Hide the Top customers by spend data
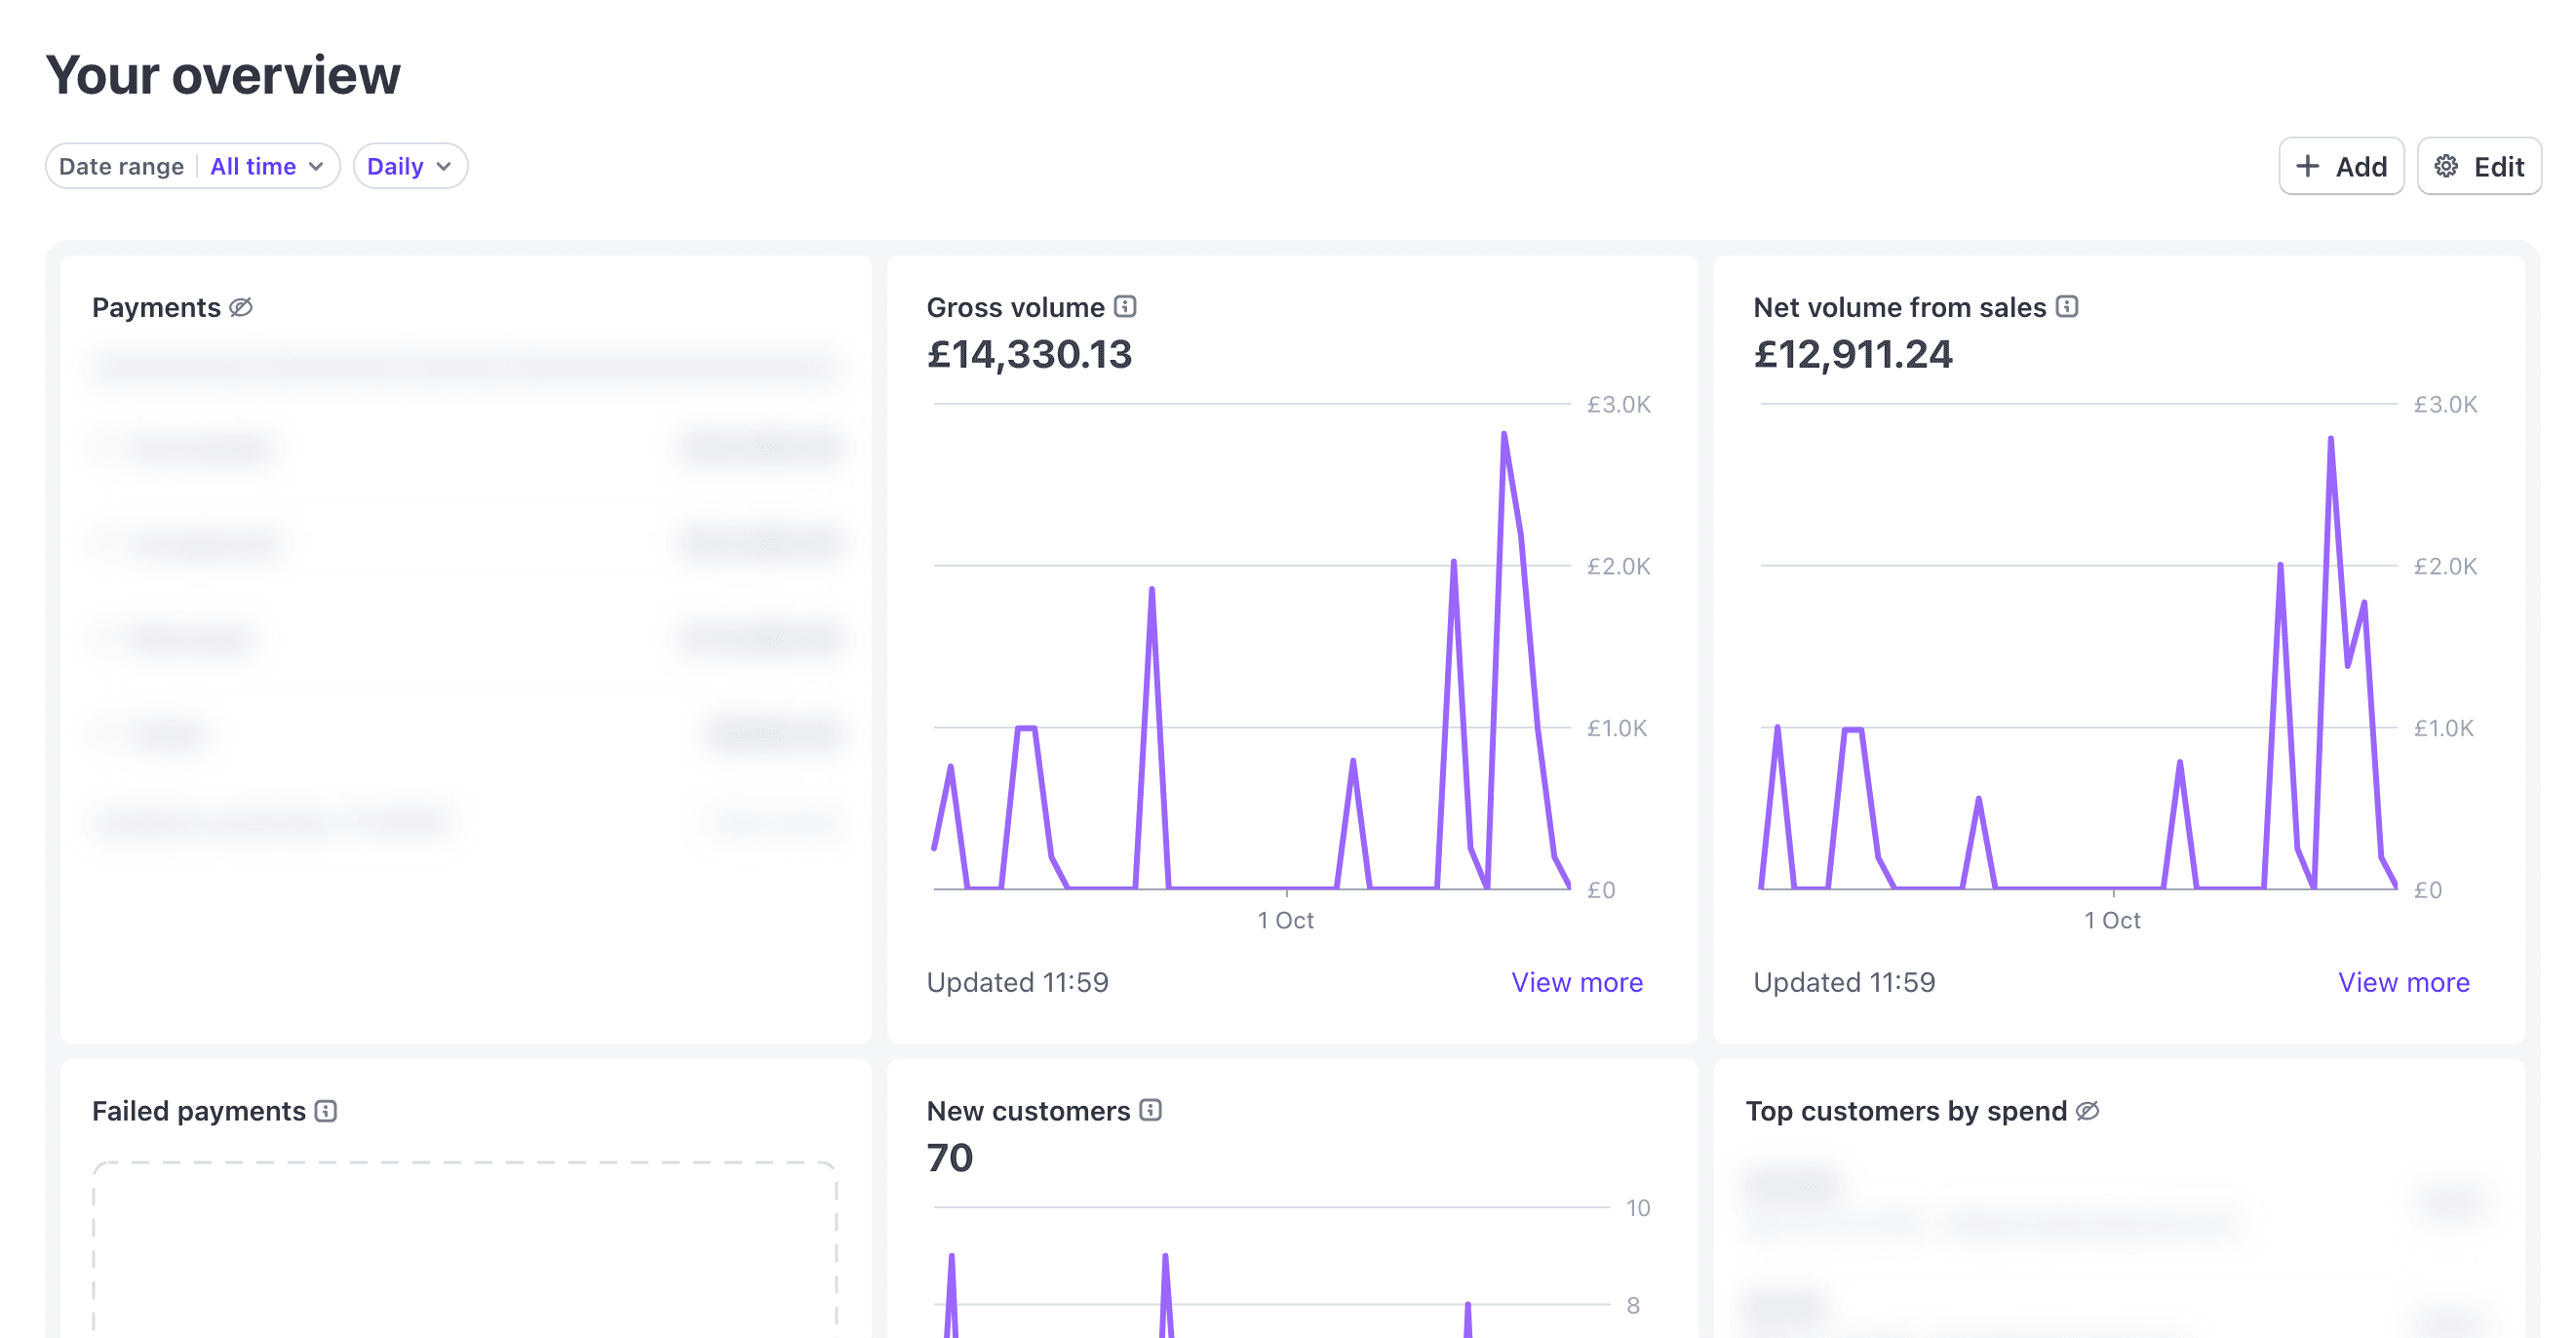This screenshot has width=2576, height=1338. [x=2088, y=1110]
